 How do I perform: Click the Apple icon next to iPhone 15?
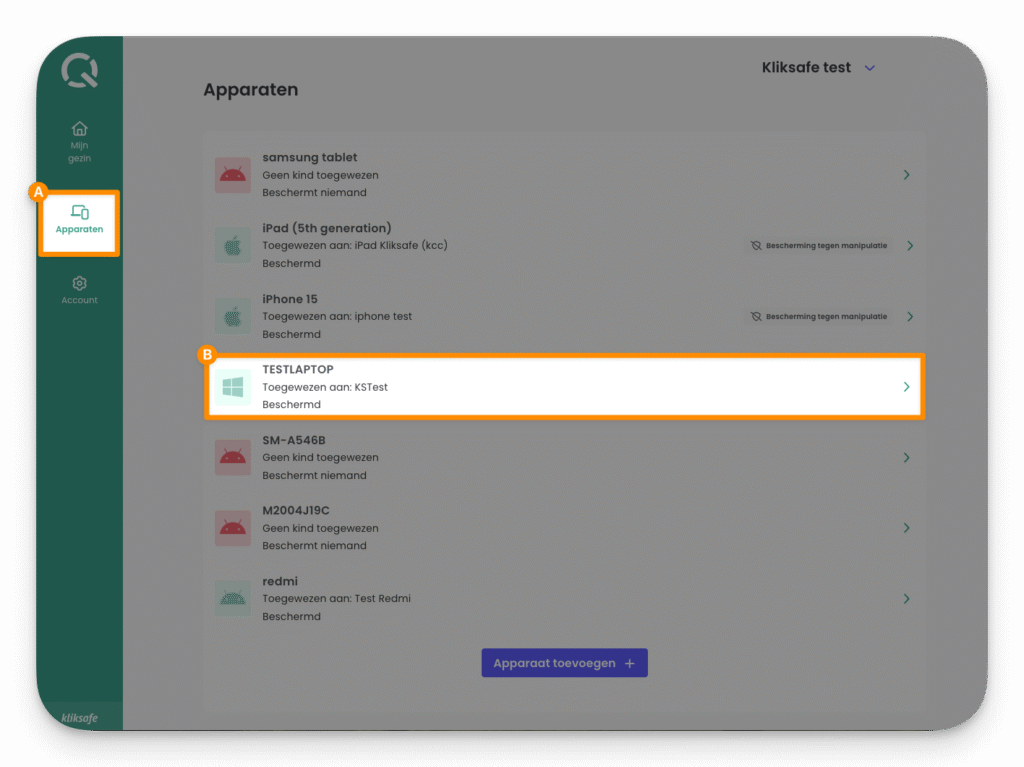(x=232, y=316)
